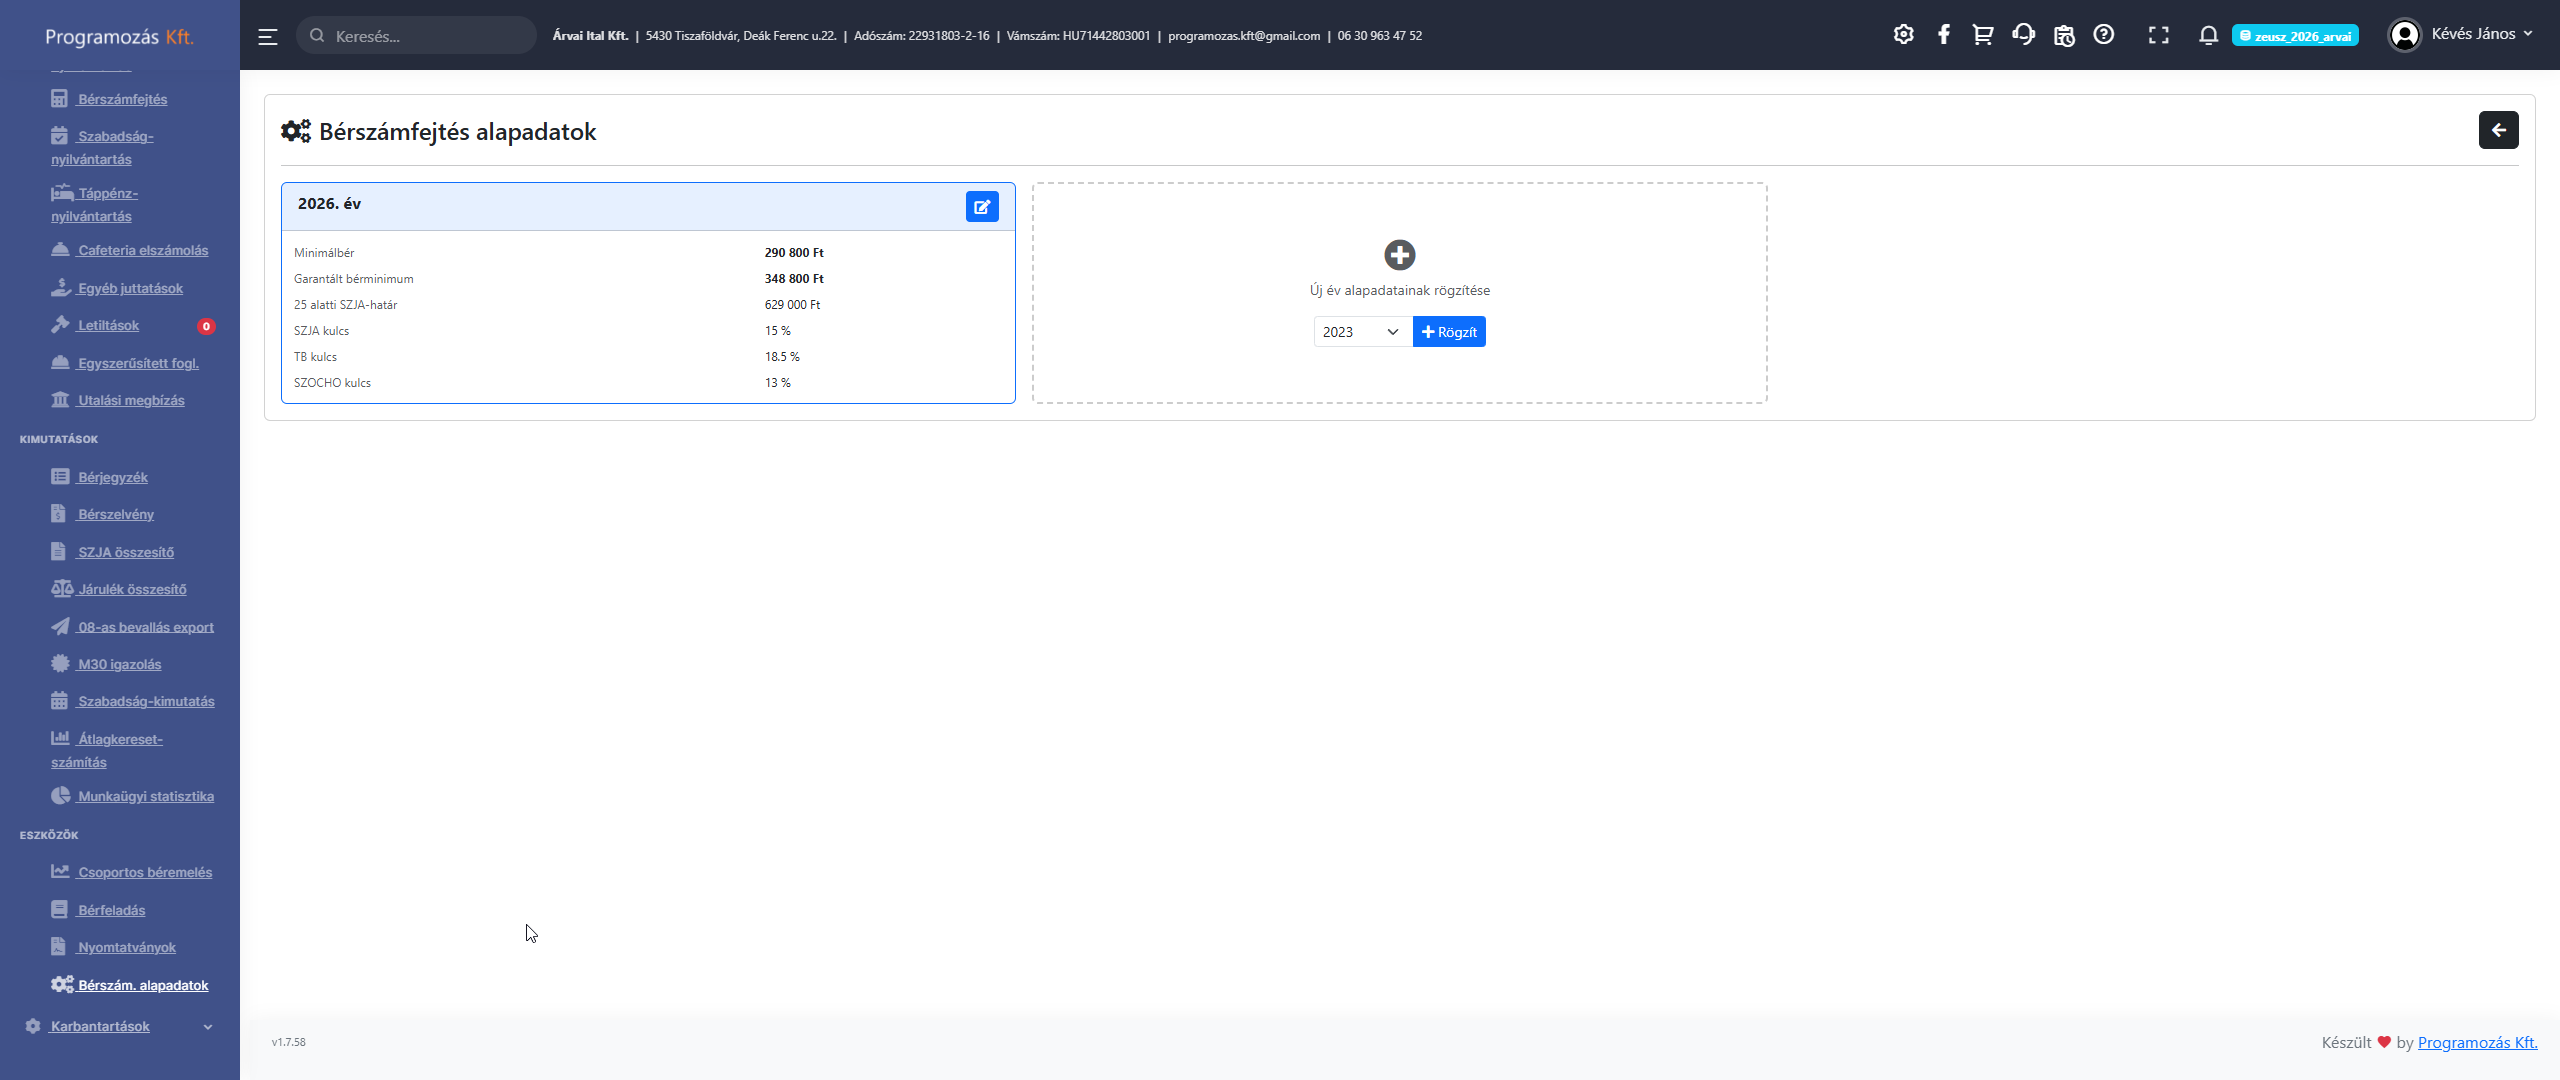The height and width of the screenshot is (1080, 2560).
Task: Open Bérjegyzék report
Action: (100, 477)
